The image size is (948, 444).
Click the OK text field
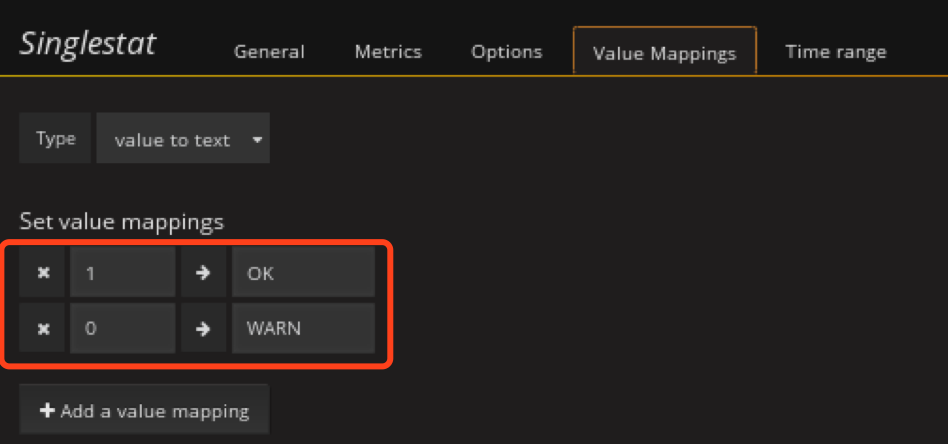[303, 272]
